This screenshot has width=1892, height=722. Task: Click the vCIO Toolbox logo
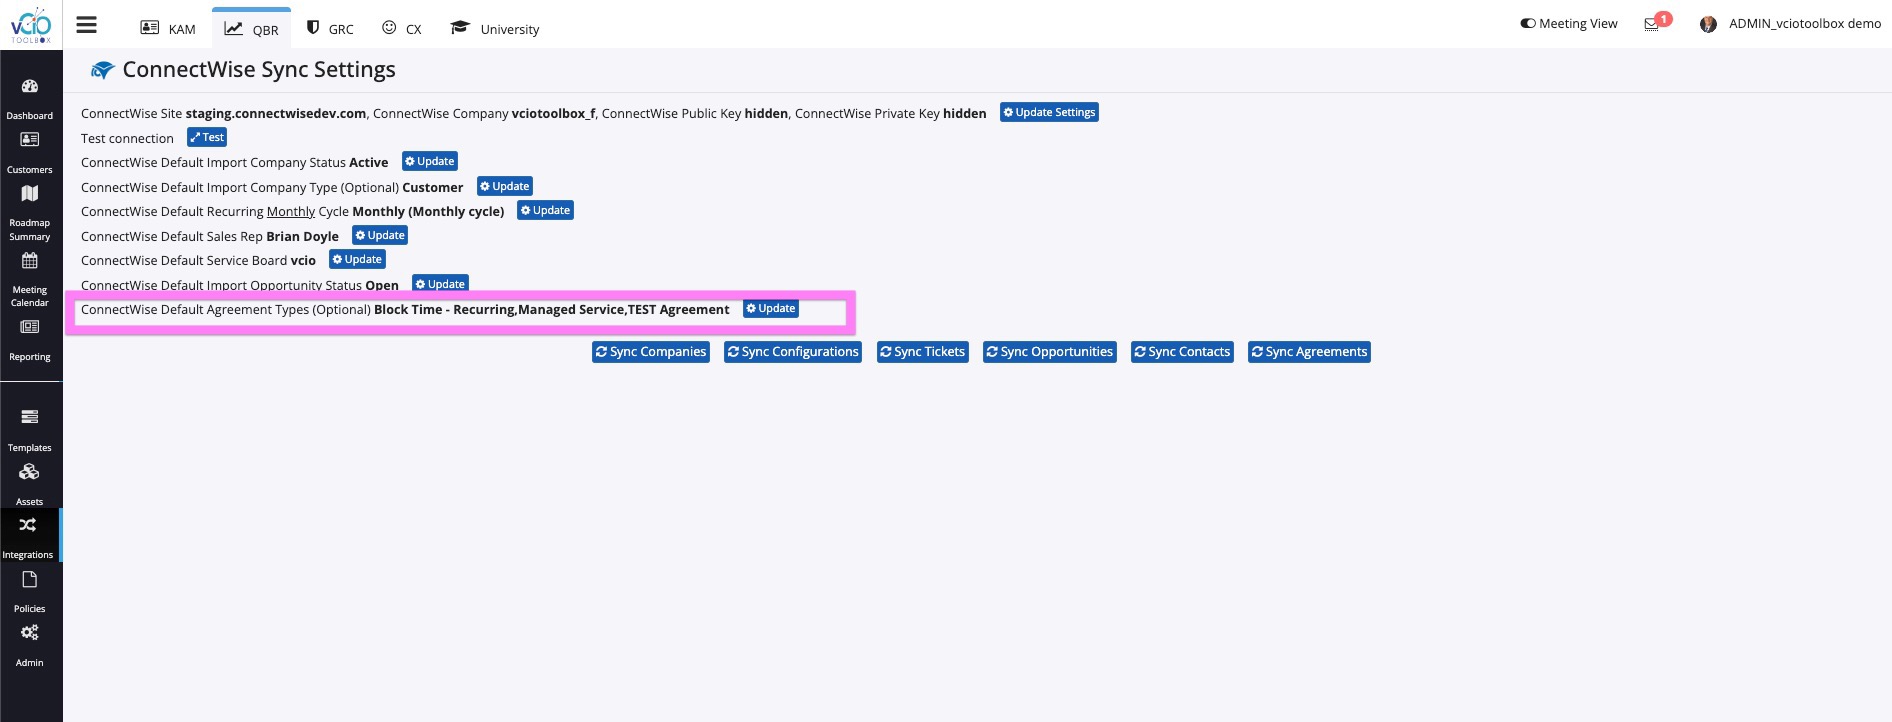[31, 24]
